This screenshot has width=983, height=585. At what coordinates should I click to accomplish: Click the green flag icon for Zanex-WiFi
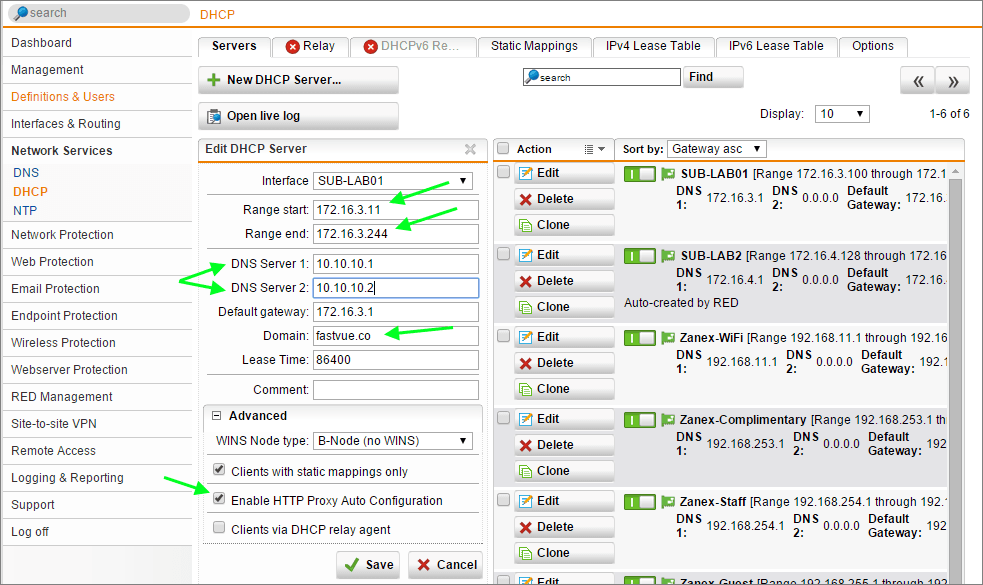[668, 338]
